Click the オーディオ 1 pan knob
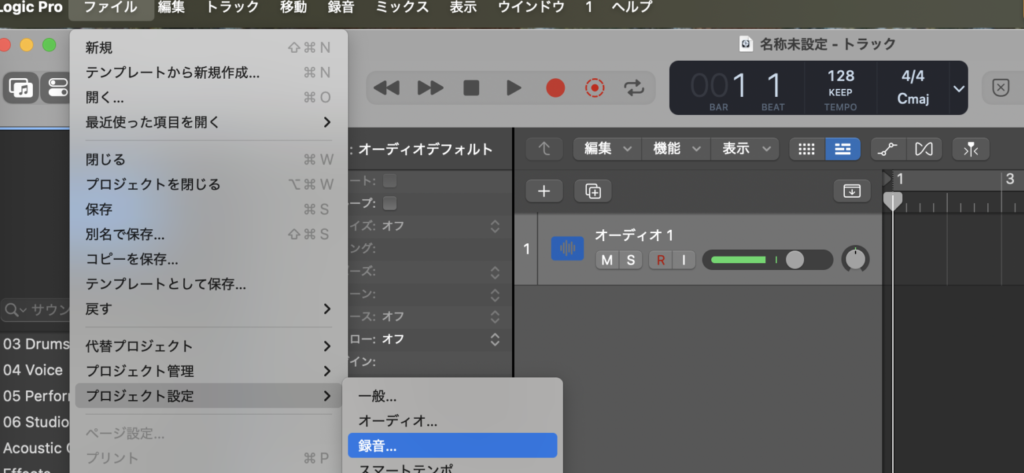The image size is (1024, 473). click(x=856, y=259)
